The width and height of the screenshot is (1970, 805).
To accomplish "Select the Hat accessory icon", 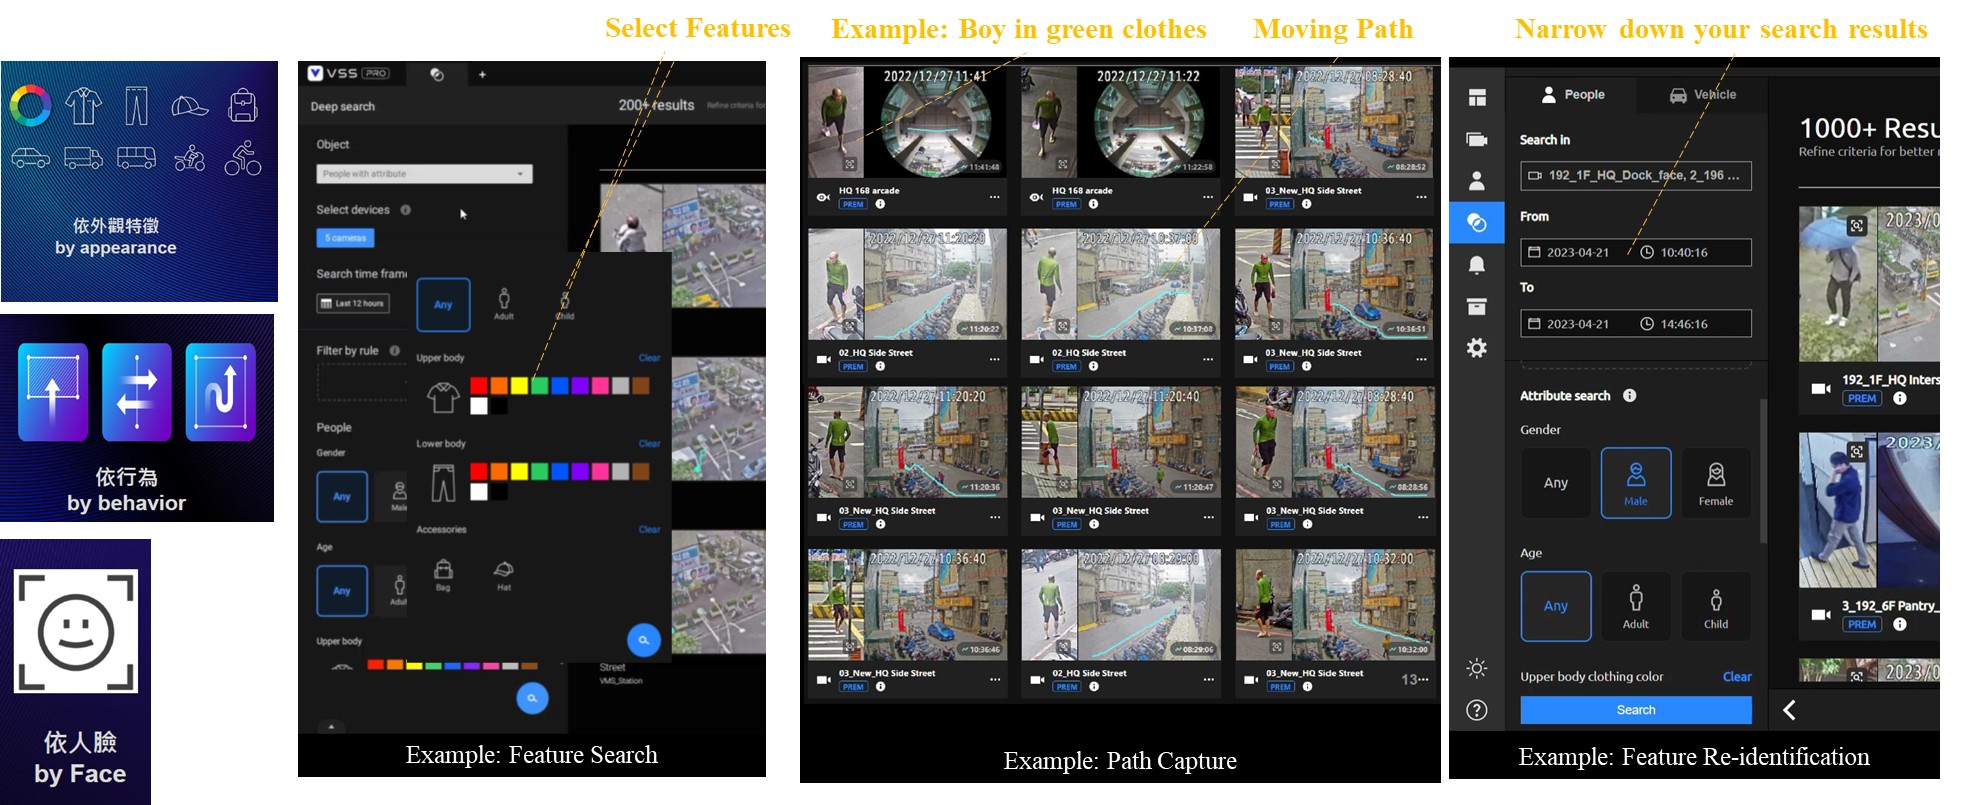I will (504, 572).
